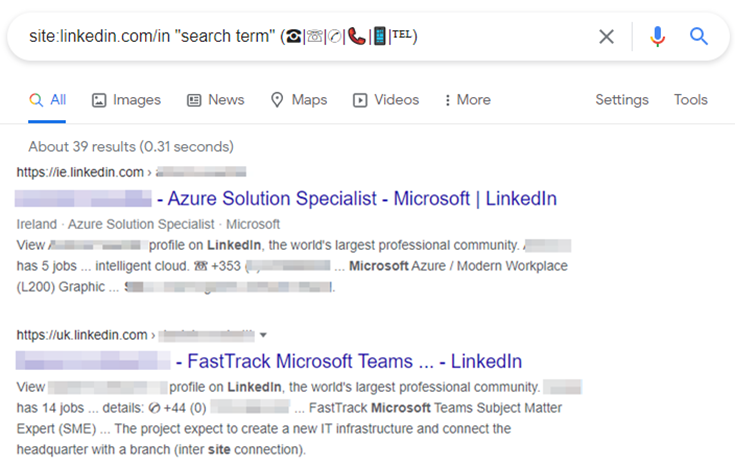Select the News tab icon
Screen dimensions: 735x466
pyautogui.click(x=194, y=100)
